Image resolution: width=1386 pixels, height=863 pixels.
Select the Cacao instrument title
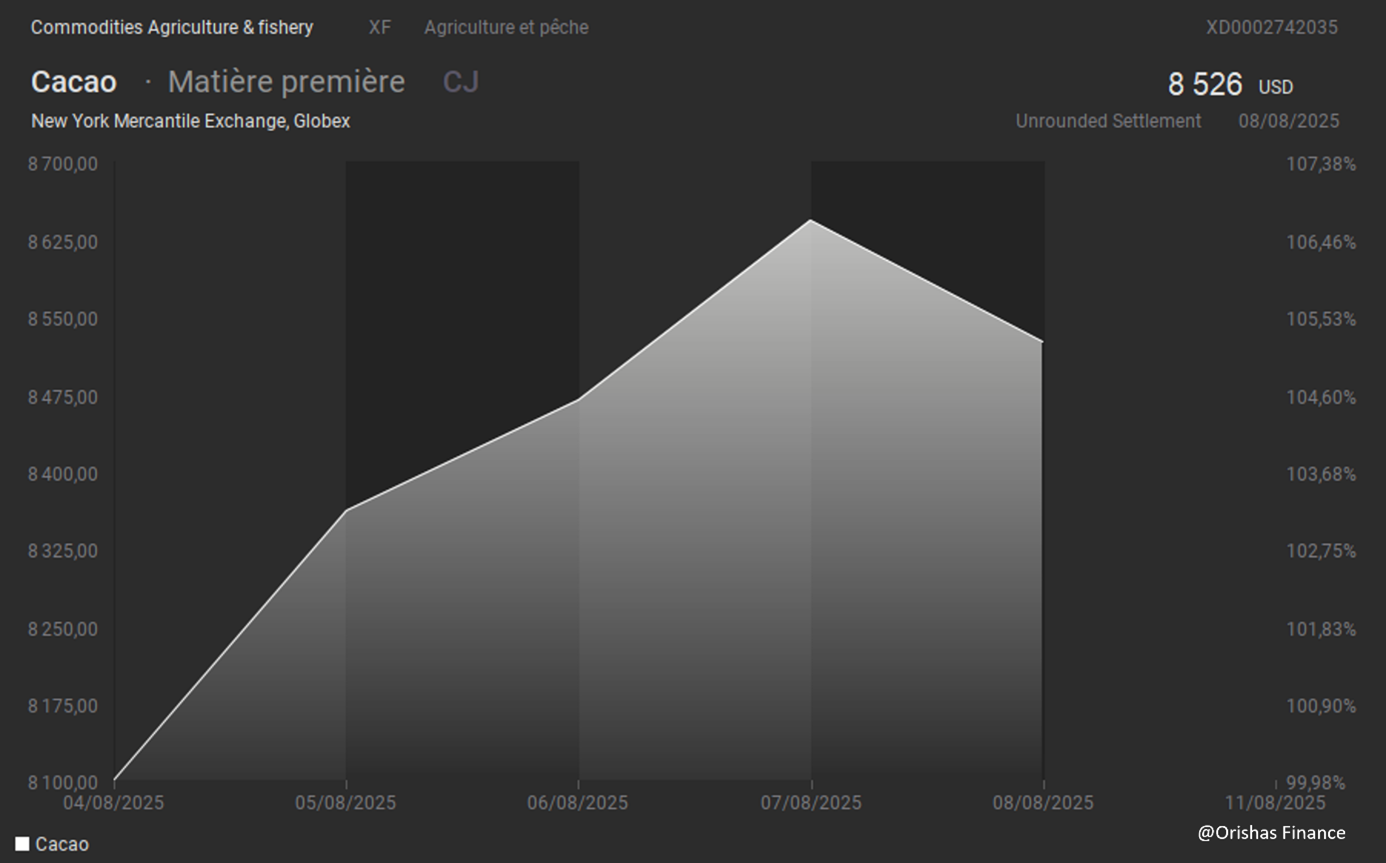coord(74,82)
